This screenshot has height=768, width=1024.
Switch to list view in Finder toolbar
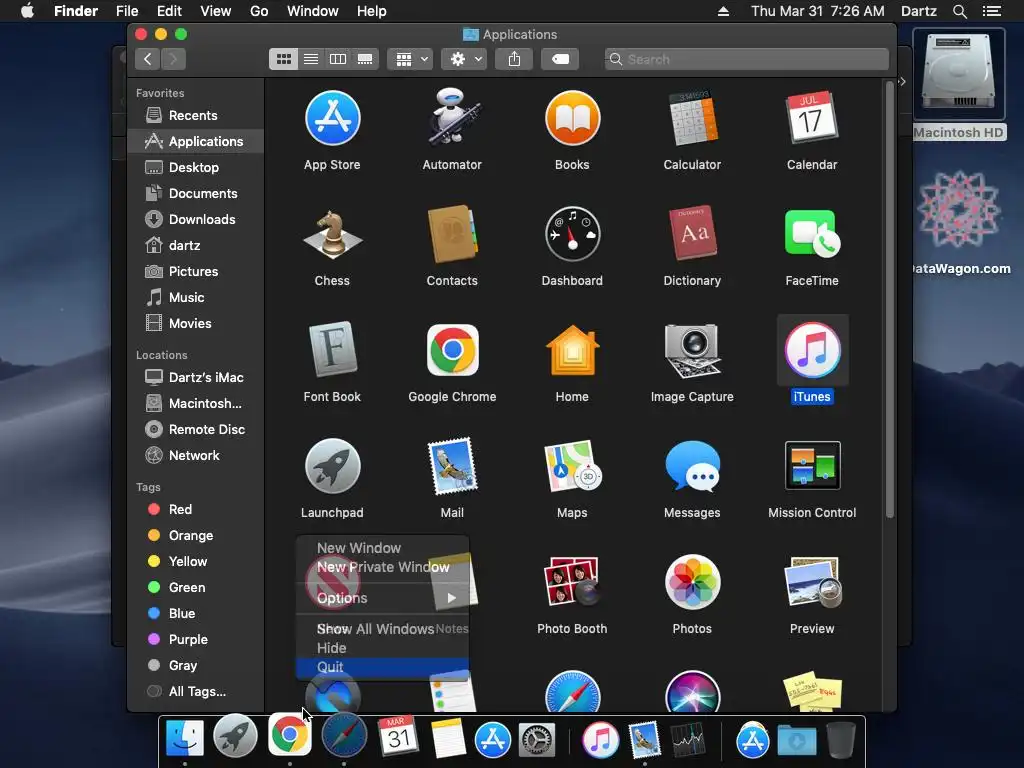pos(311,59)
